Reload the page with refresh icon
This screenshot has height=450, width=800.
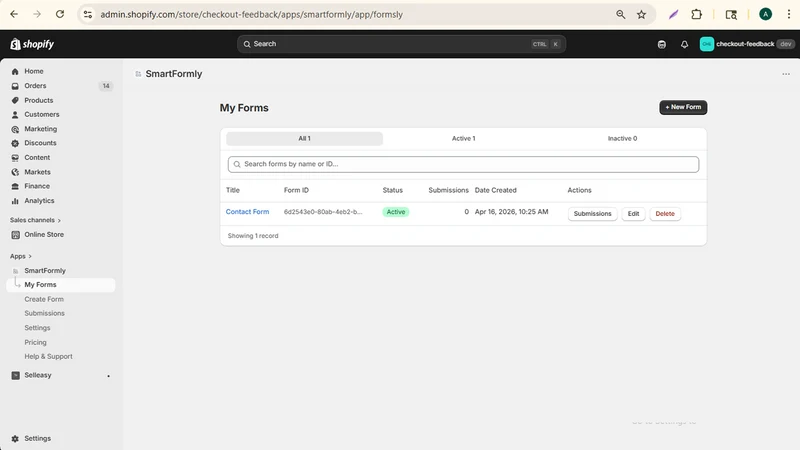pos(60,14)
